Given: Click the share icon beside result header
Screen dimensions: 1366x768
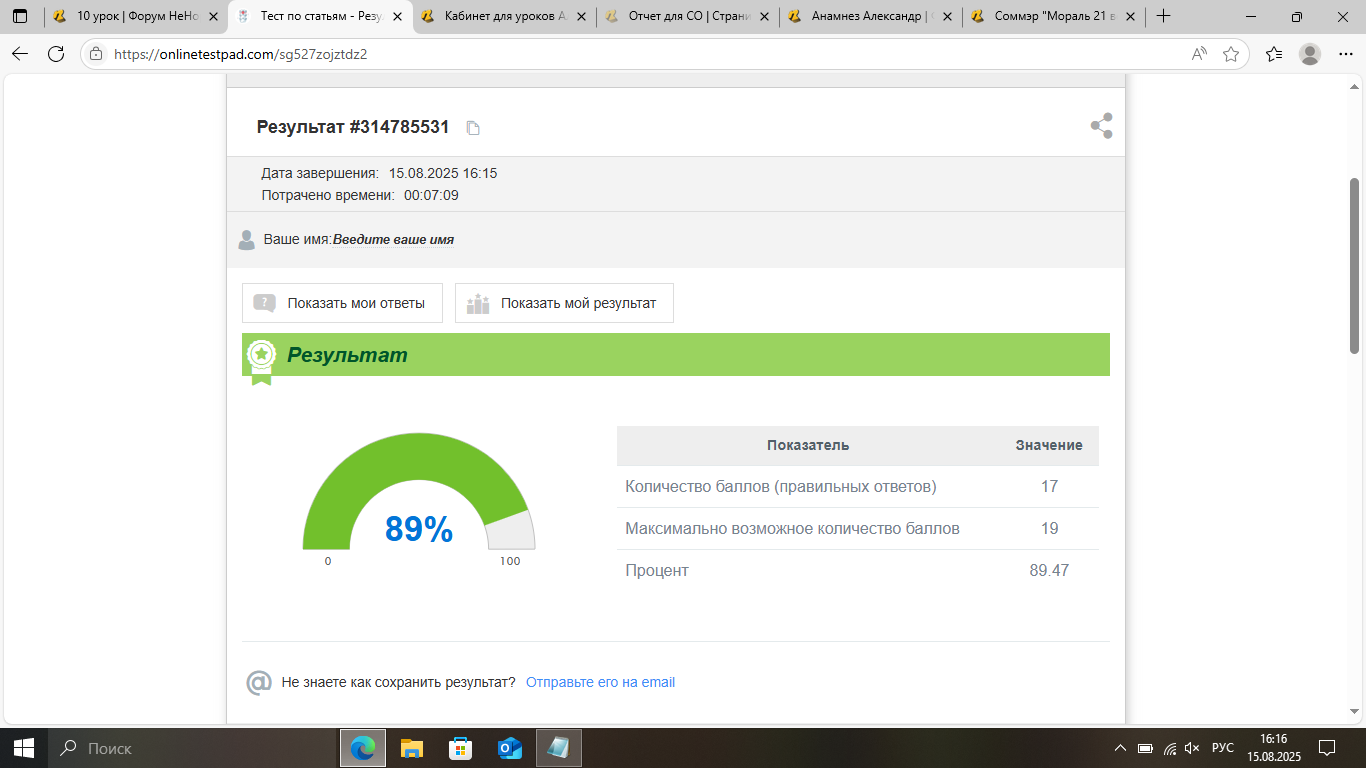Looking at the screenshot, I should click(1101, 126).
